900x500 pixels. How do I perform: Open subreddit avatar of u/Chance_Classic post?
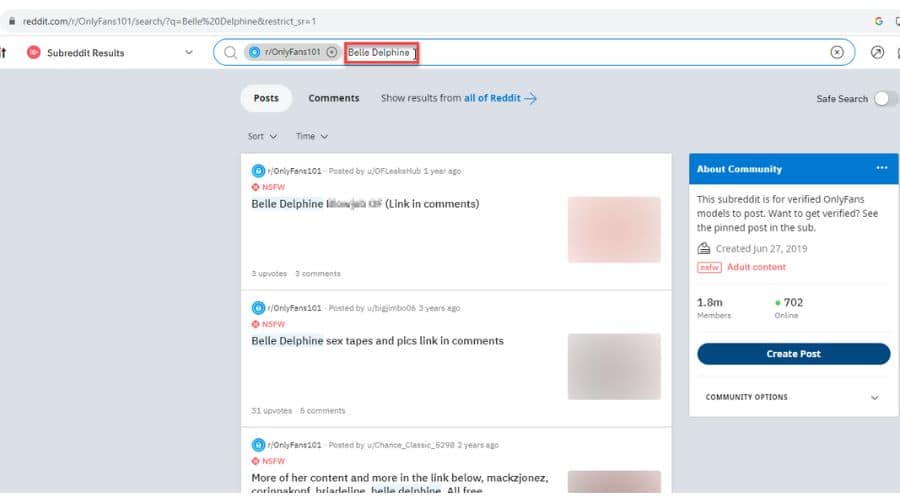pos(258,445)
